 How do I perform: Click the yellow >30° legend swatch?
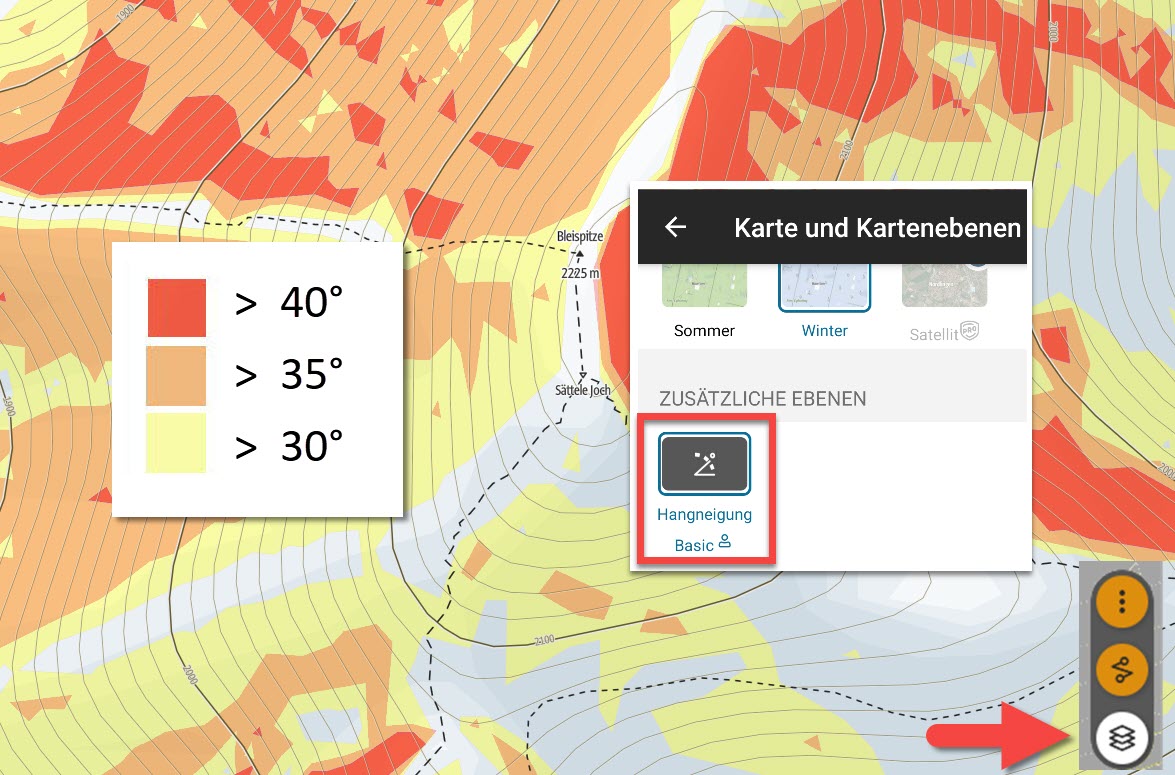coord(176,443)
